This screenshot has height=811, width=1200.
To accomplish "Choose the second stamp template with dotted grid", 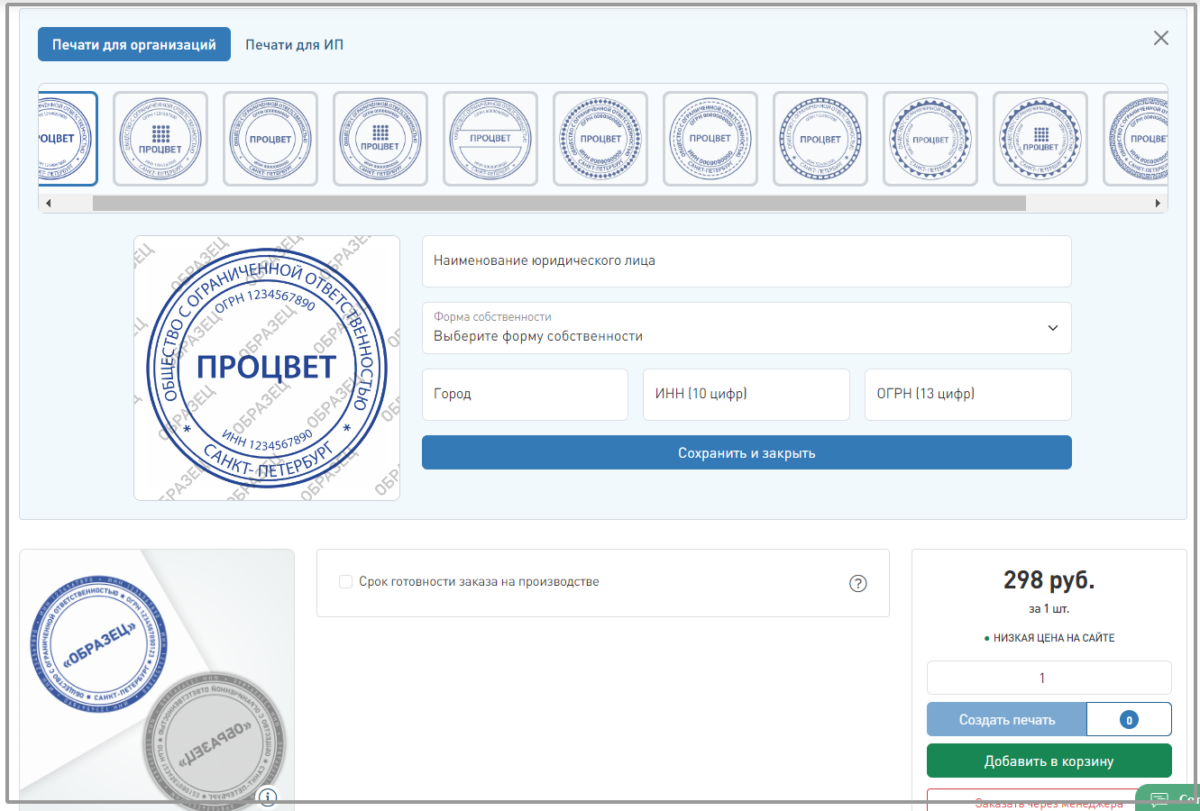I will pyautogui.click(x=160, y=139).
